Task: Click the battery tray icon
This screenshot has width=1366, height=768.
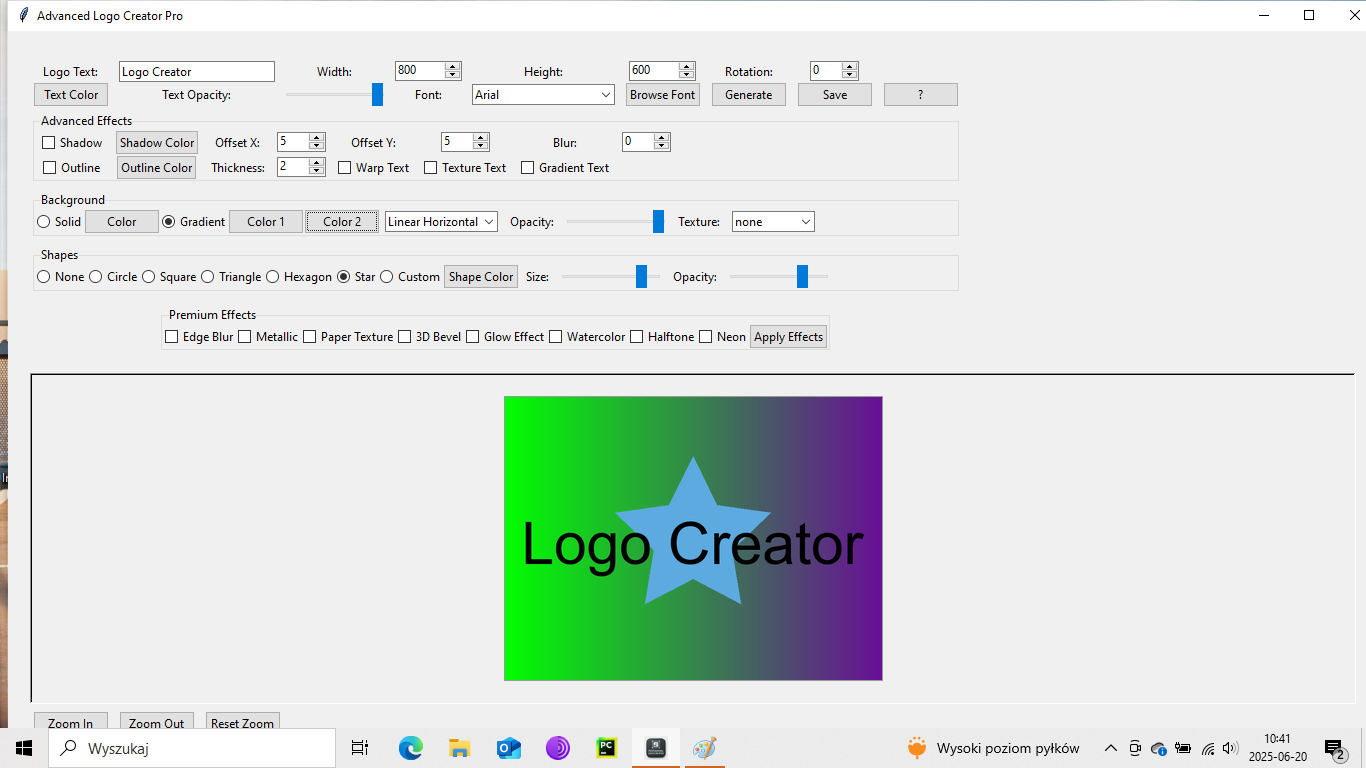Action: 1183,748
